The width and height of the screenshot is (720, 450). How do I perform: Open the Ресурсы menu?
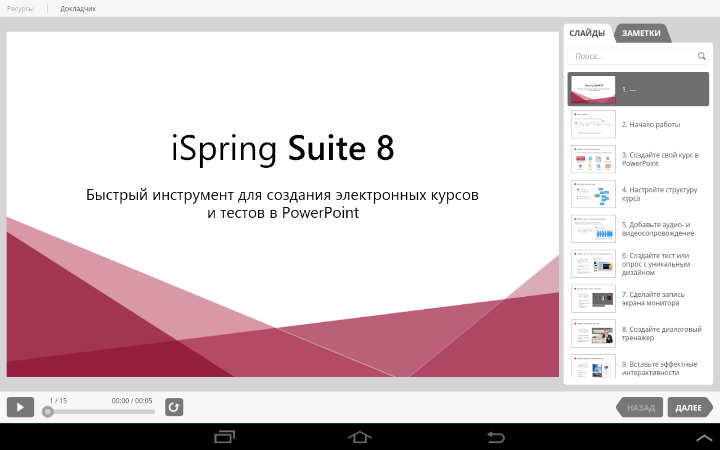[20, 8]
